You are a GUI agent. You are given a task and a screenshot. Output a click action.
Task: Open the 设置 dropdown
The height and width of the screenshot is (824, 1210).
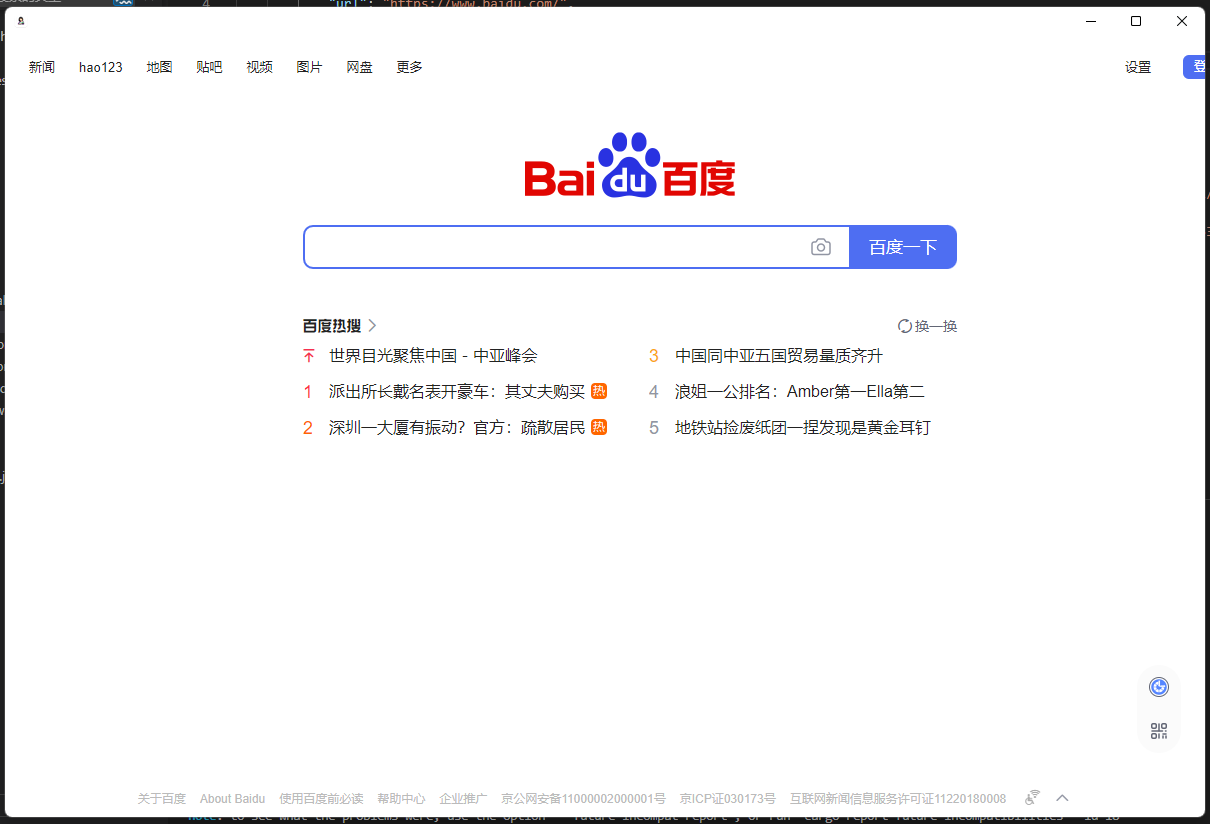point(1137,67)
